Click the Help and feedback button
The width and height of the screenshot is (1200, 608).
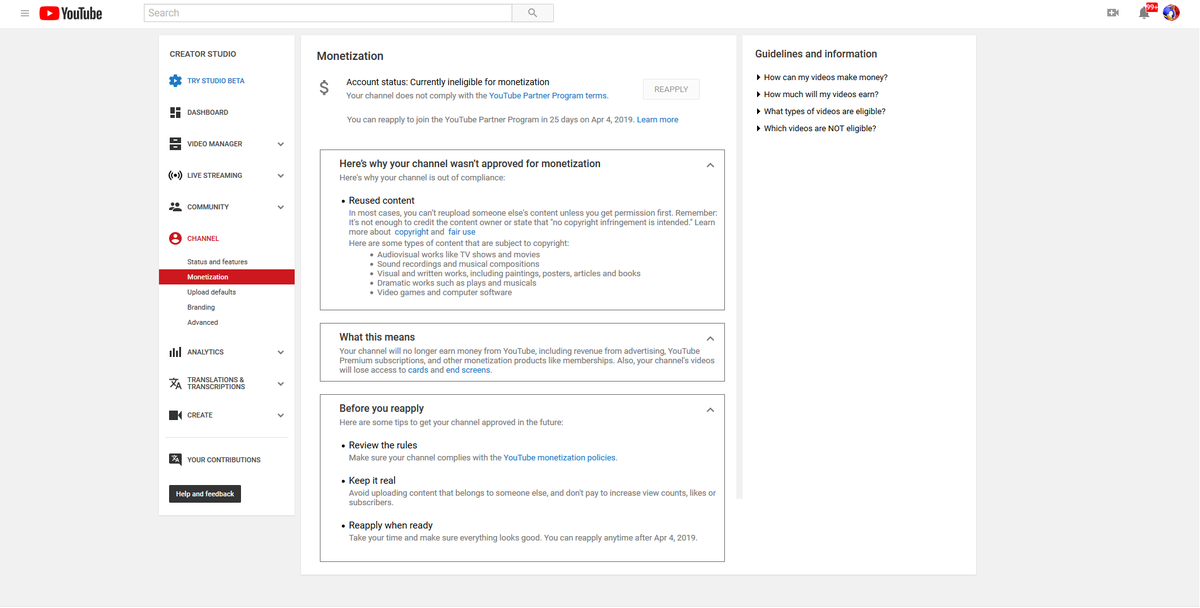pos(205,494)
